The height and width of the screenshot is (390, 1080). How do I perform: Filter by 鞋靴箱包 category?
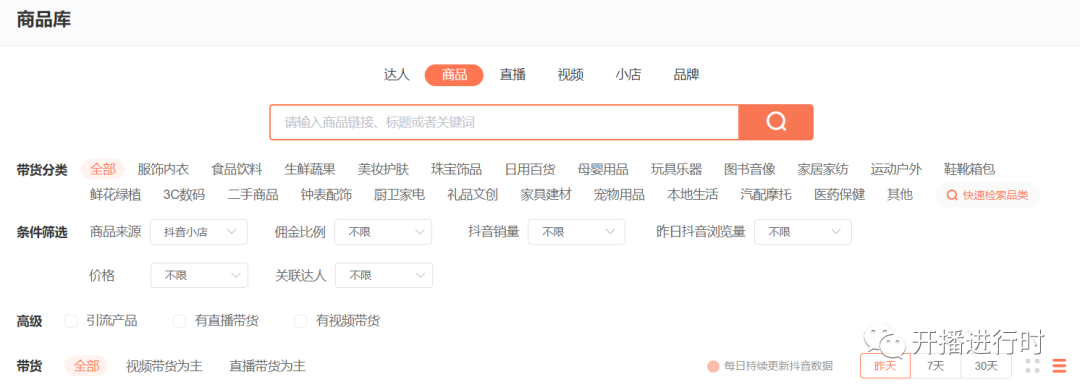[x=970, y=169]
